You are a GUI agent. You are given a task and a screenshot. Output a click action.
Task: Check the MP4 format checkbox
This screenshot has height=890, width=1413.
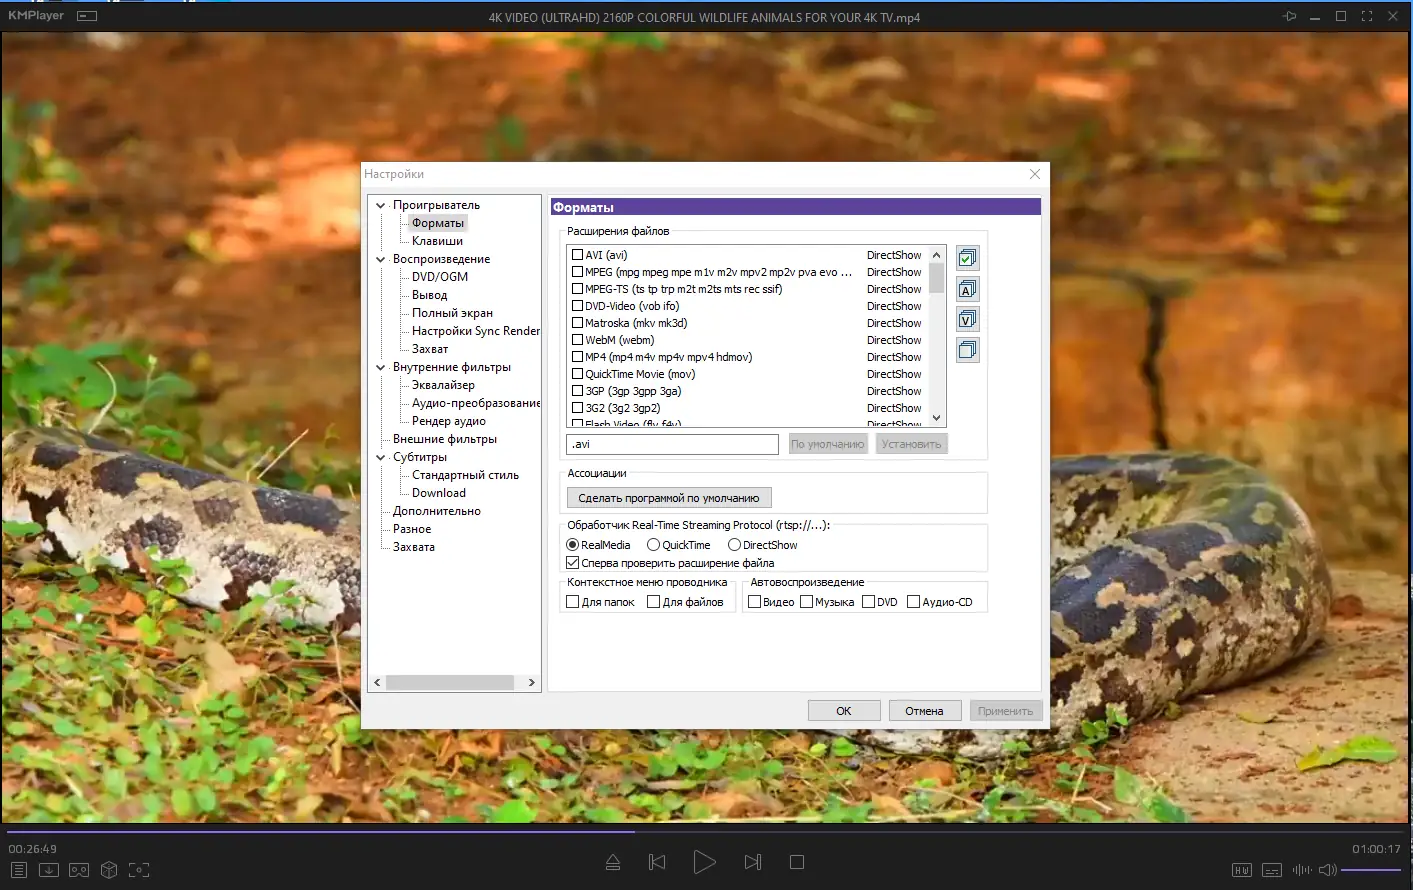coord(577,357)
